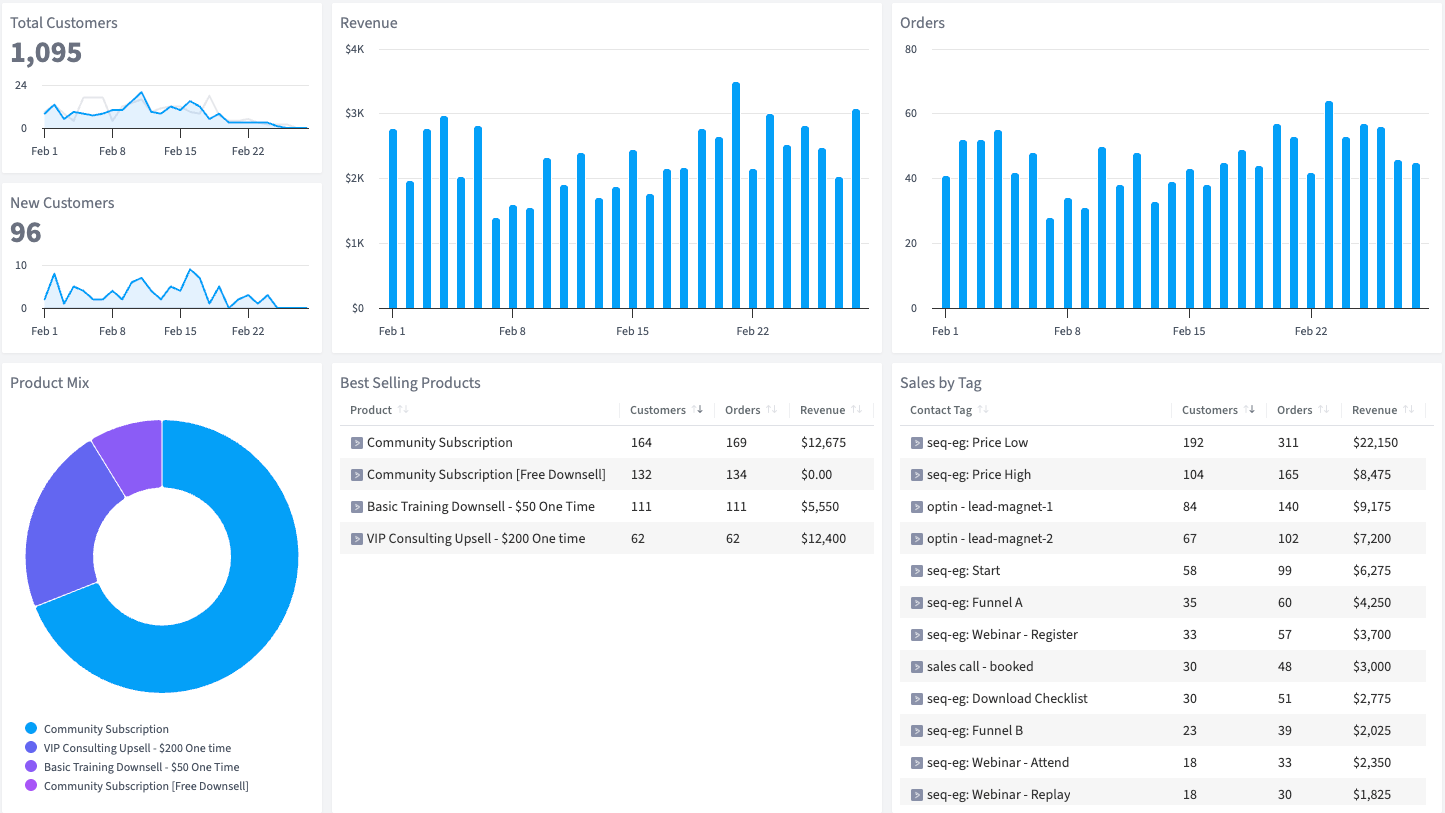Expand the sales call - booked tag row

tap(916, 667)
